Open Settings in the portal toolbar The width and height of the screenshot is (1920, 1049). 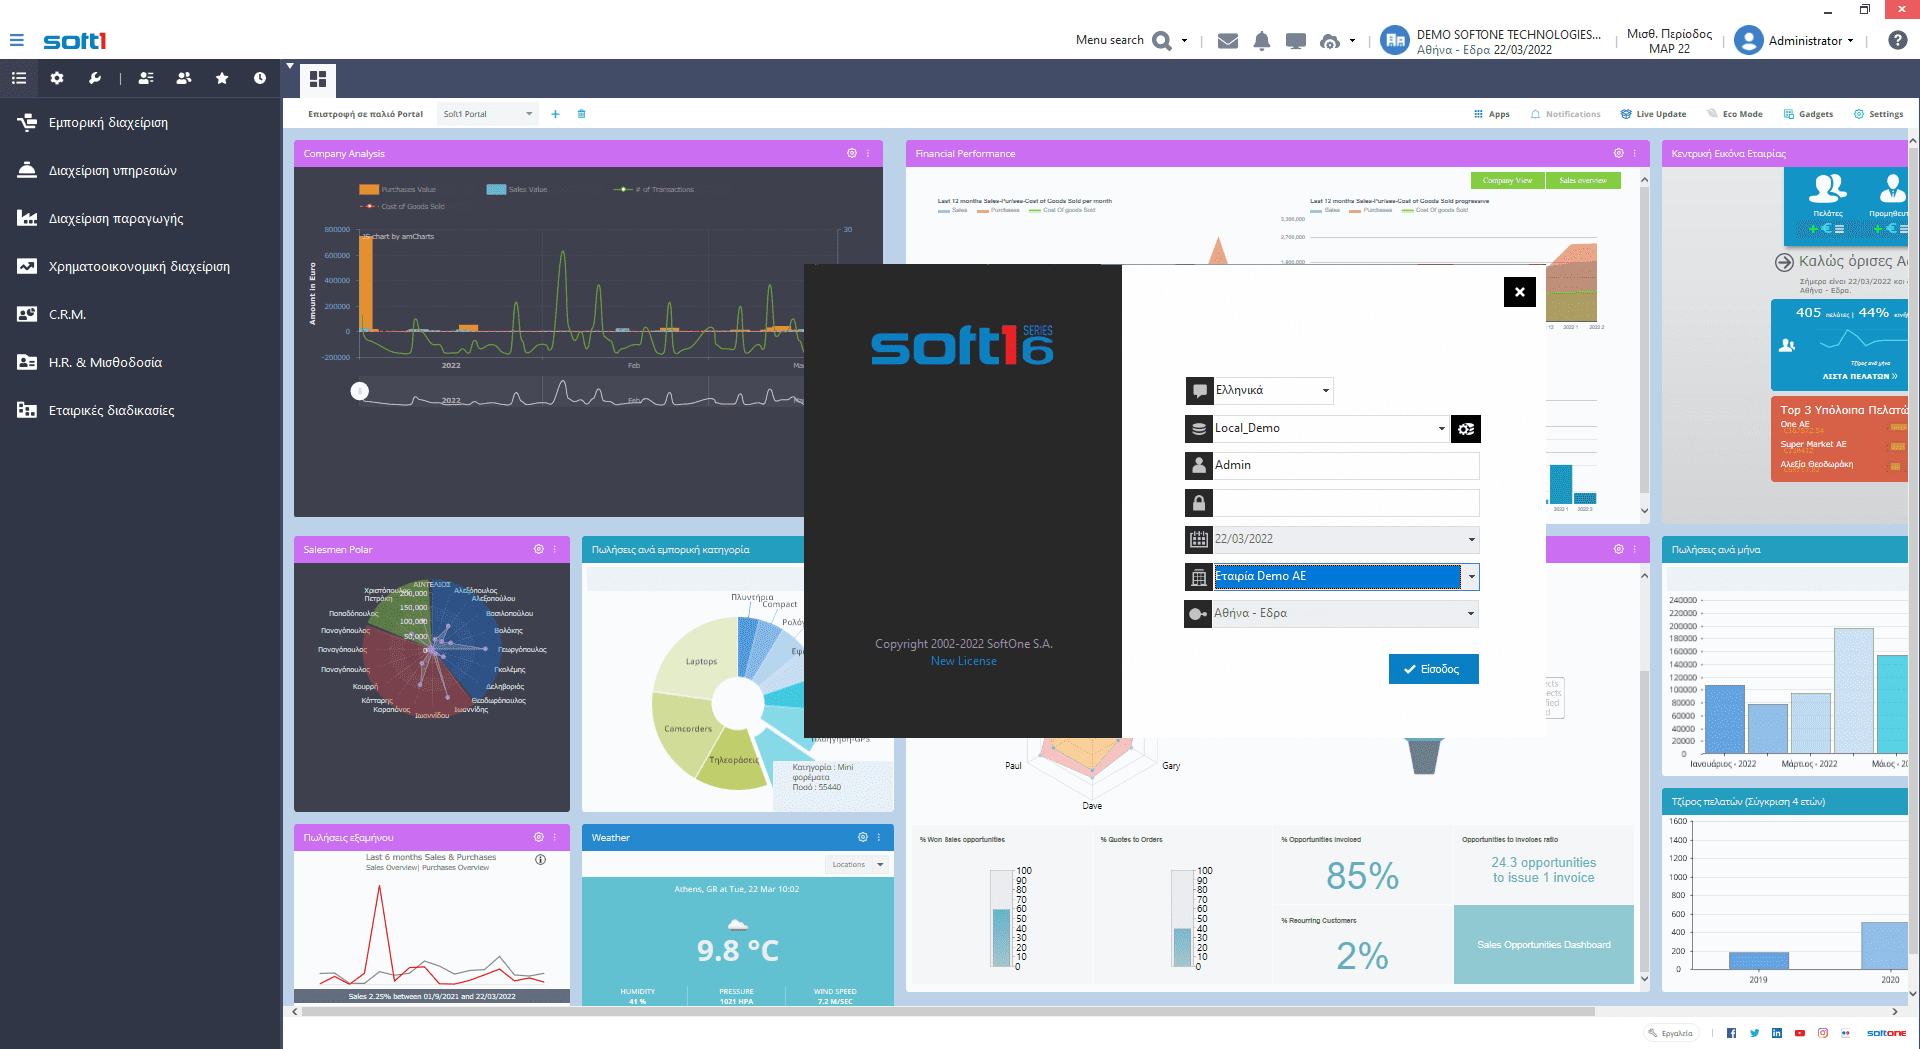point(1878,114)
